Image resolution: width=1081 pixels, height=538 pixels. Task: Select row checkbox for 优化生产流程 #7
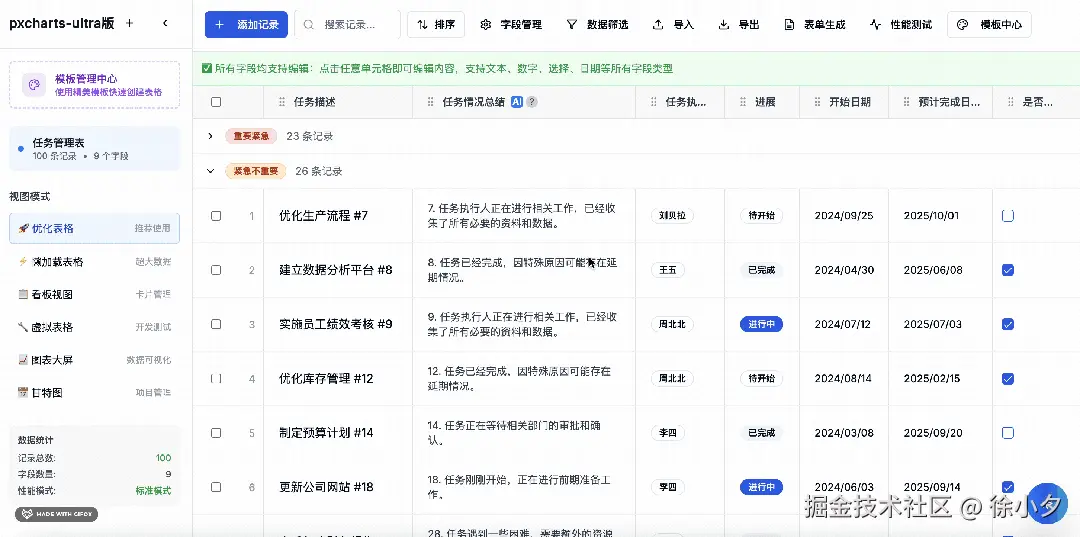pos(216,216)
